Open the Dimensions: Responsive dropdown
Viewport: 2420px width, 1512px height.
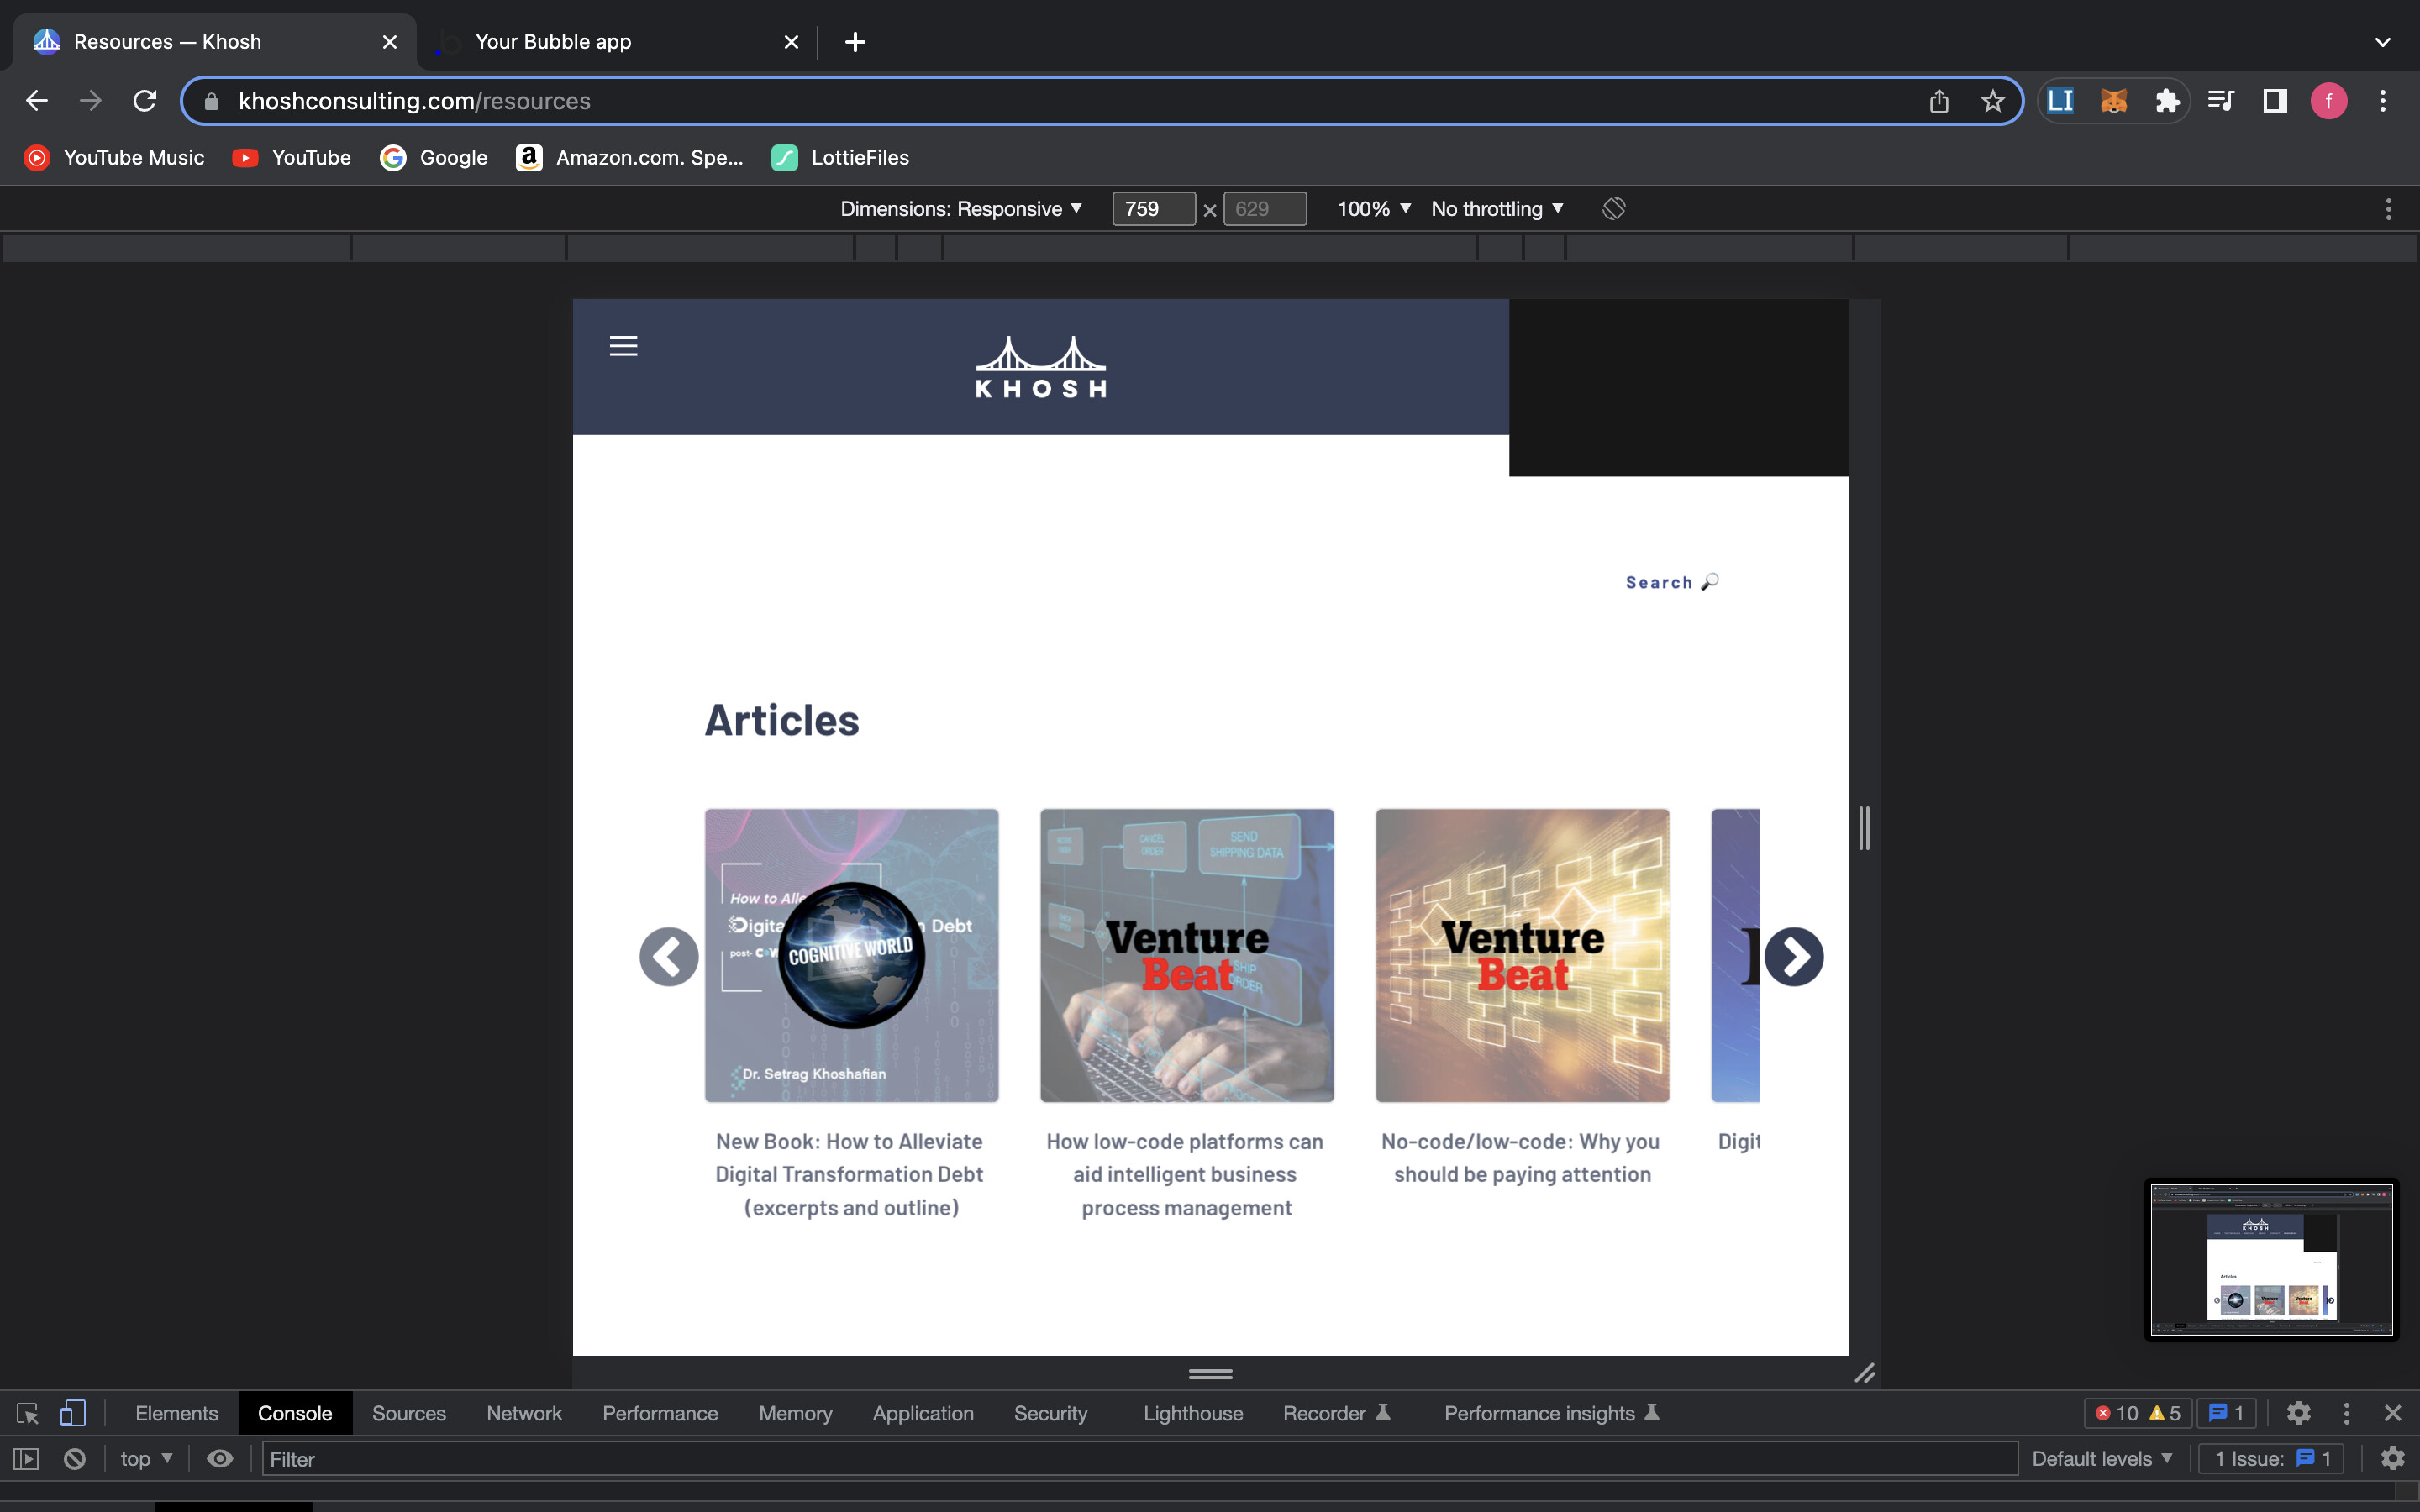[960, 208]
